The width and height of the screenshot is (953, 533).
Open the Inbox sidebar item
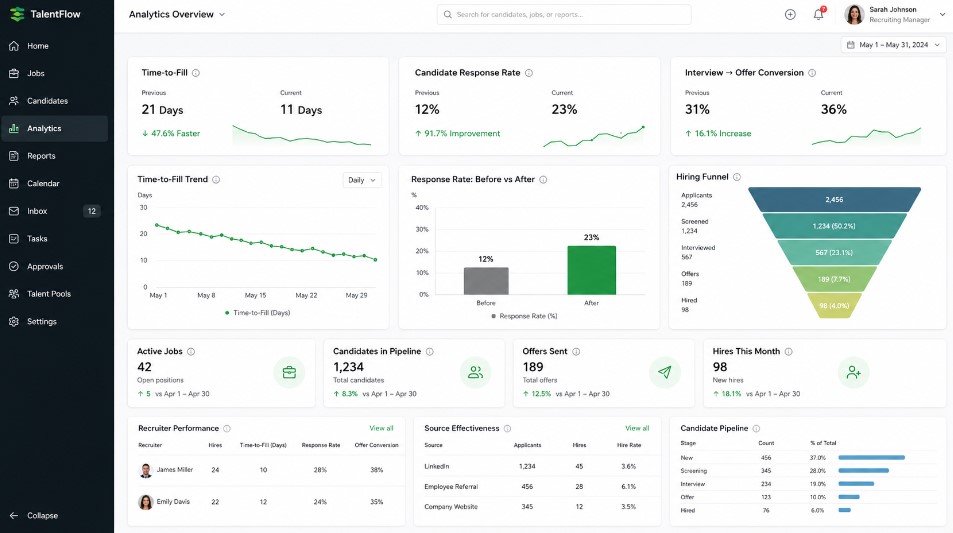point(55,211)
